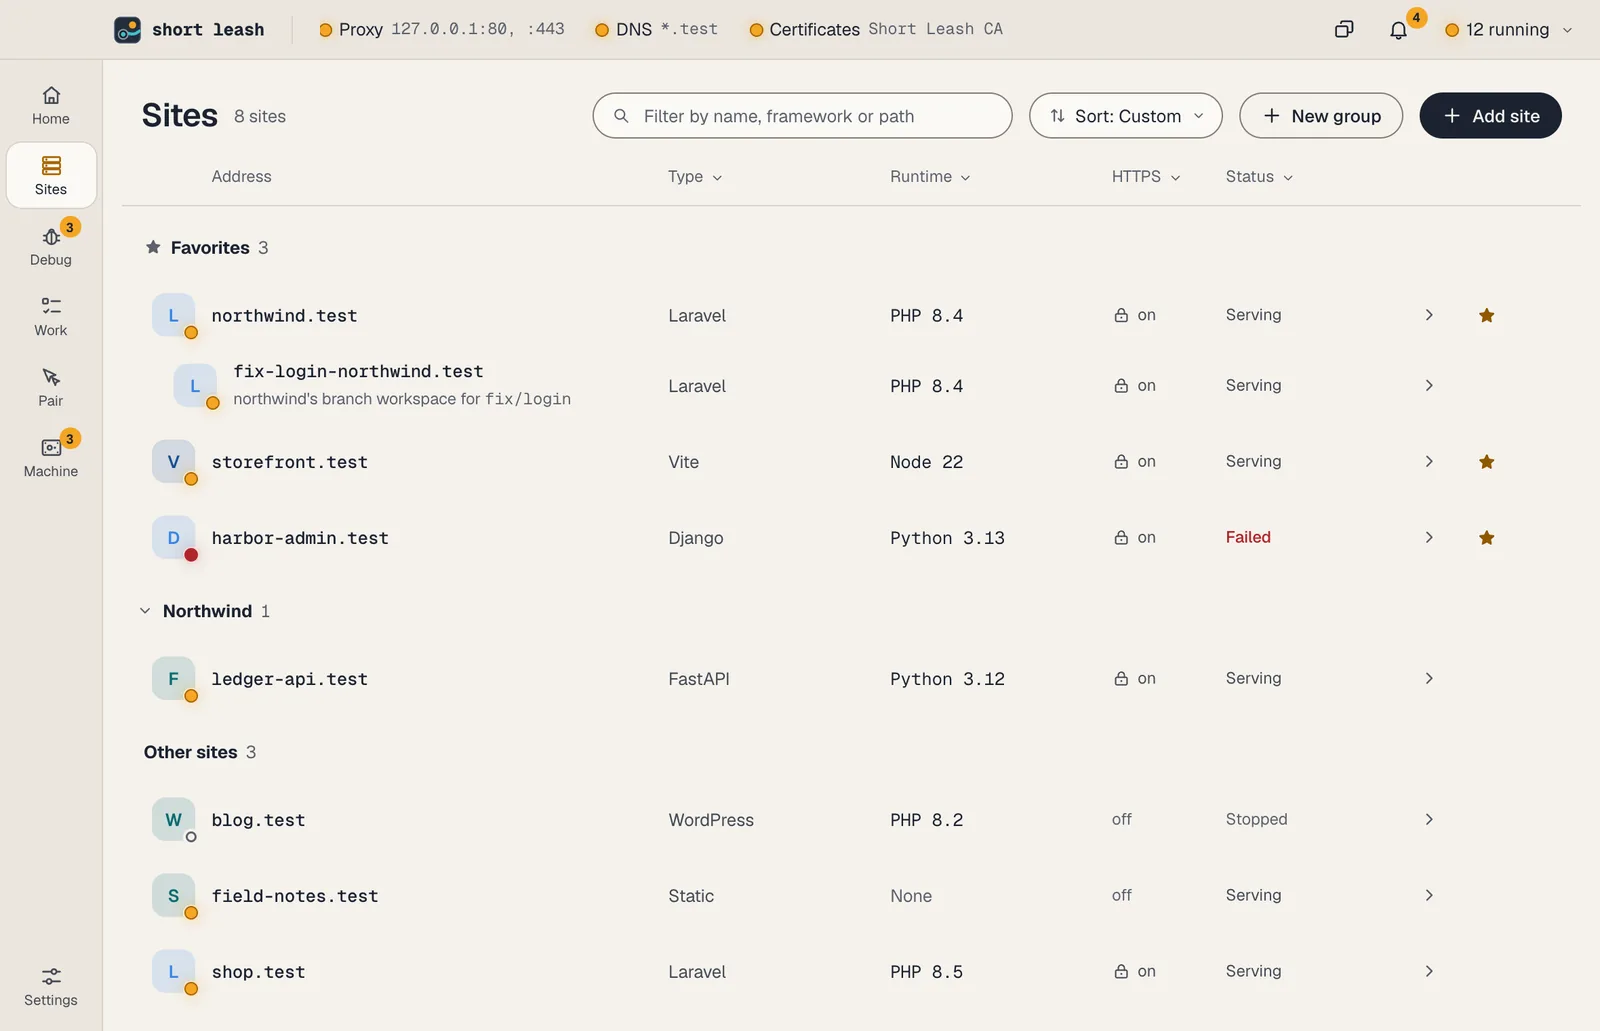Click the windows icon next to the bell
1600x1031 pixels.
pos(1344,30)
